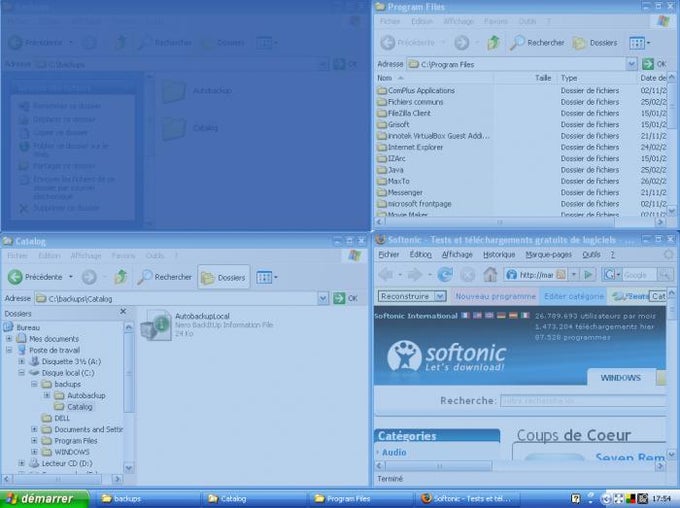Click the Up folder icon in Catalog window
Screen dimensions: 680x508
point(120,277)
